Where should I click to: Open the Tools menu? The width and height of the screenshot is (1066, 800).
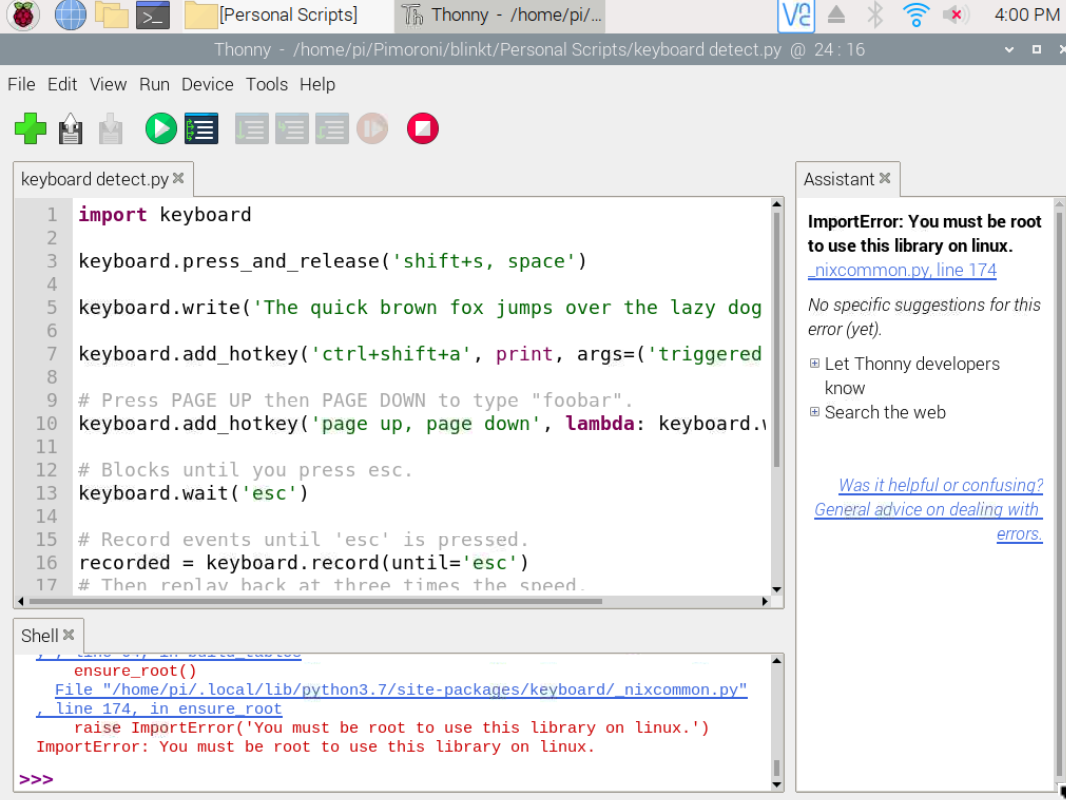point(266,84)
